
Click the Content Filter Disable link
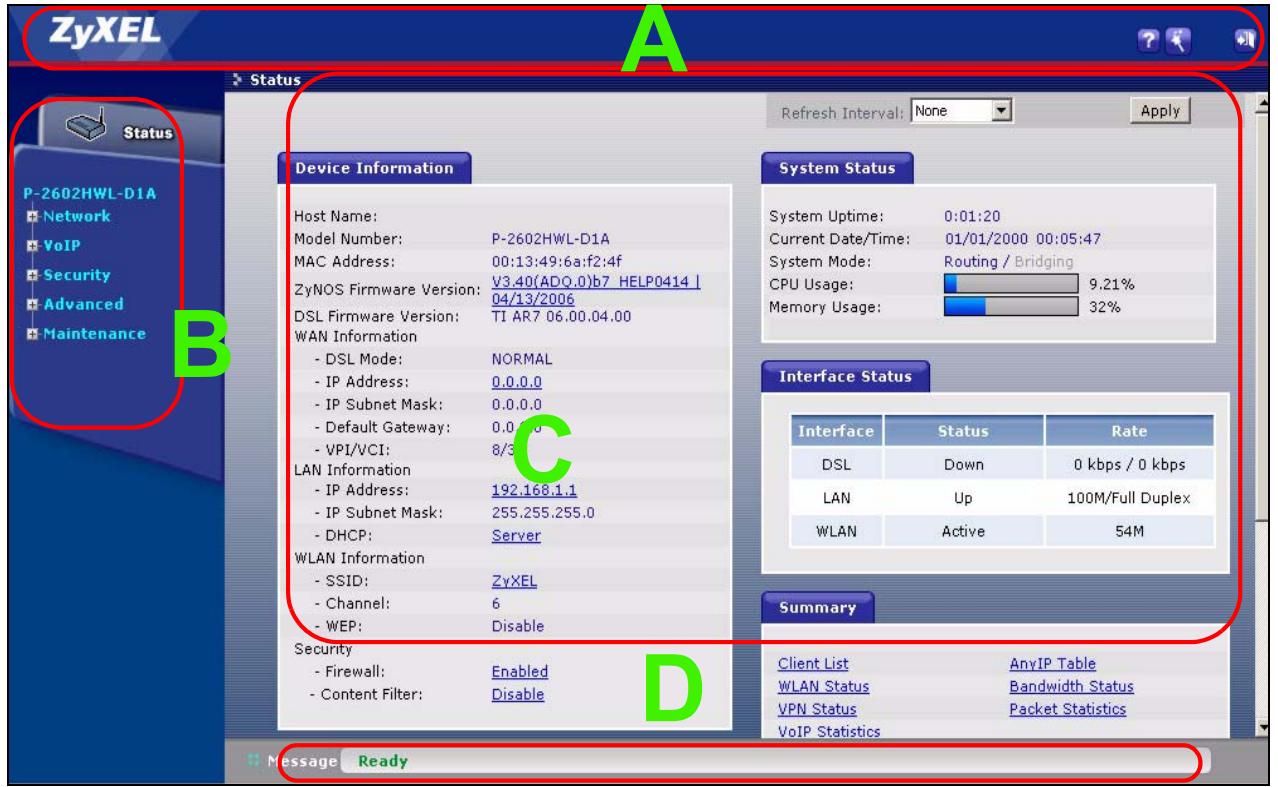point(518,694)
